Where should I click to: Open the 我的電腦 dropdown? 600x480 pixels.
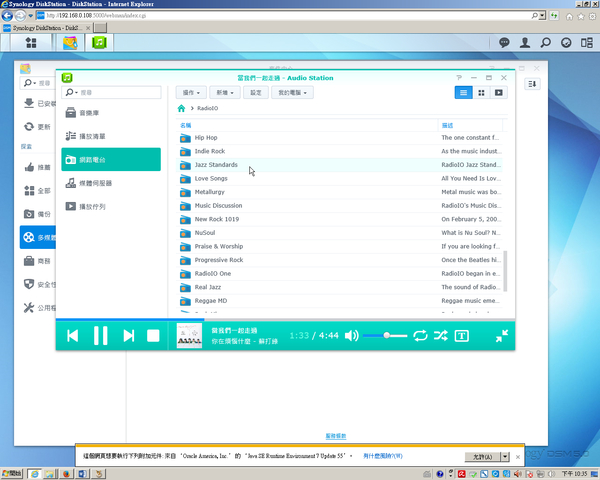(293, 92)
